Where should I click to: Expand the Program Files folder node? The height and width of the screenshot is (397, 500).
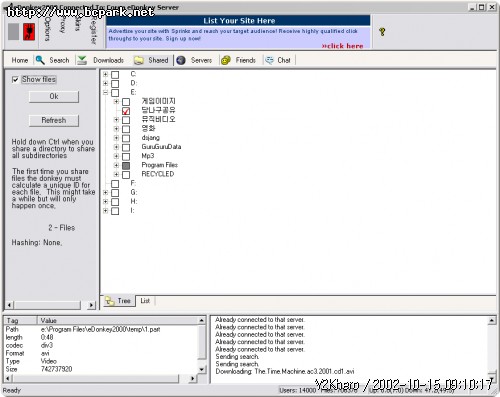pyautogui.click(x=116, y=165)
